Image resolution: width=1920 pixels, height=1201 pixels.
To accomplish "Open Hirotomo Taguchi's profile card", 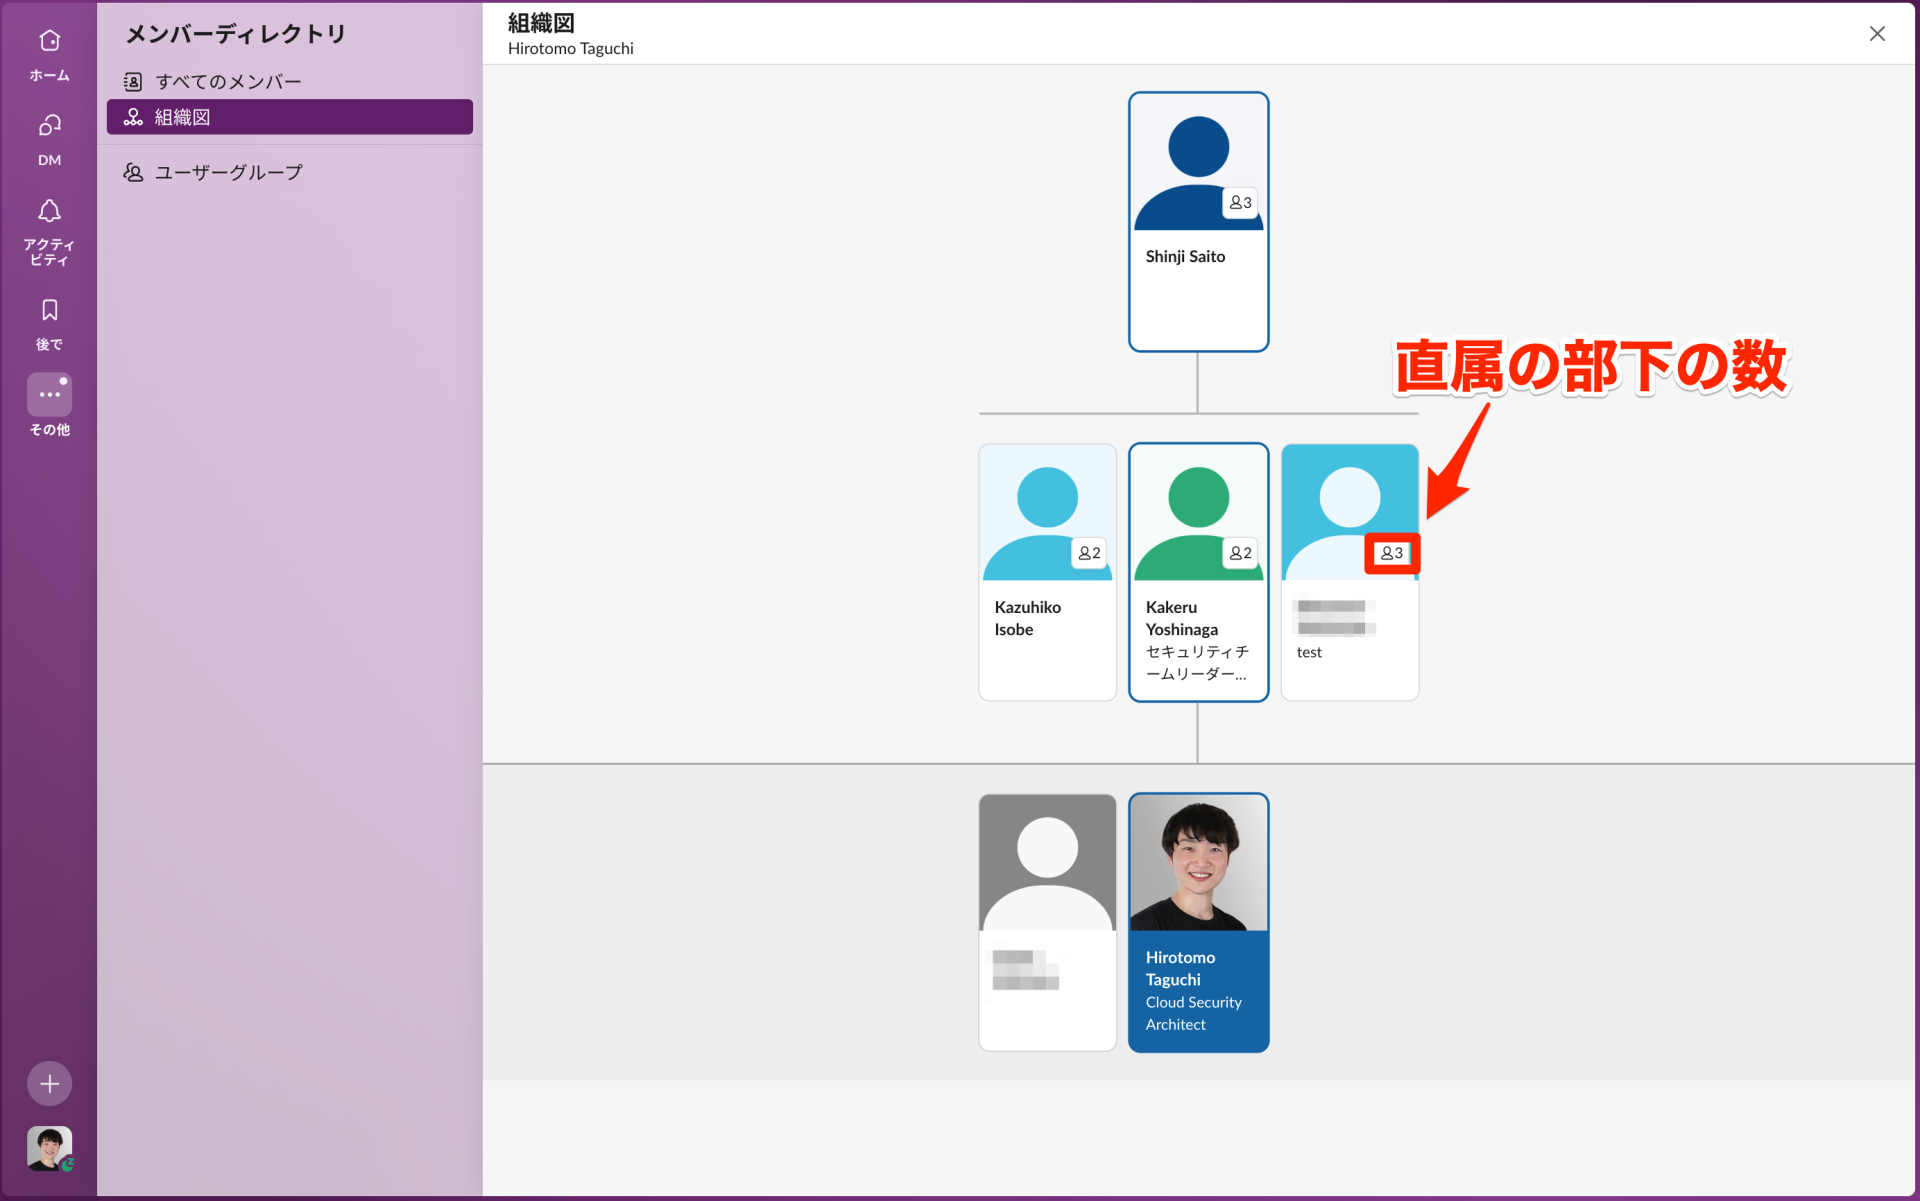I will click(x=1198, y=921).
